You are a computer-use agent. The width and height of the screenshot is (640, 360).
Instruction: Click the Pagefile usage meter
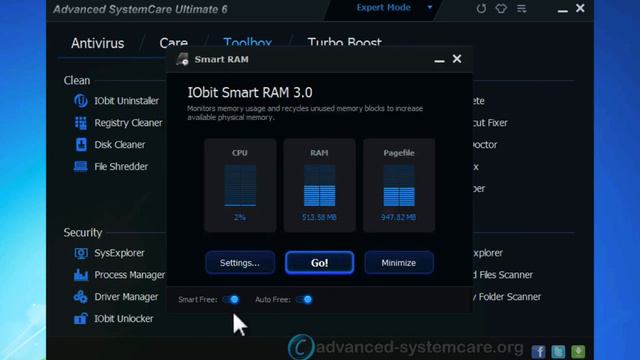399,186
